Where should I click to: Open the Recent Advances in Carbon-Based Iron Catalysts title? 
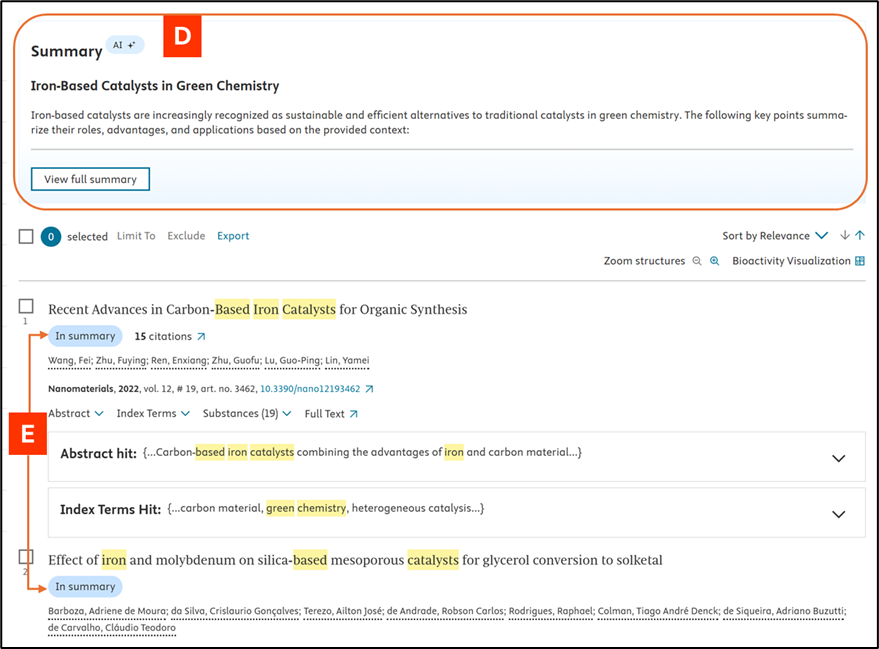tap(257, 309)
